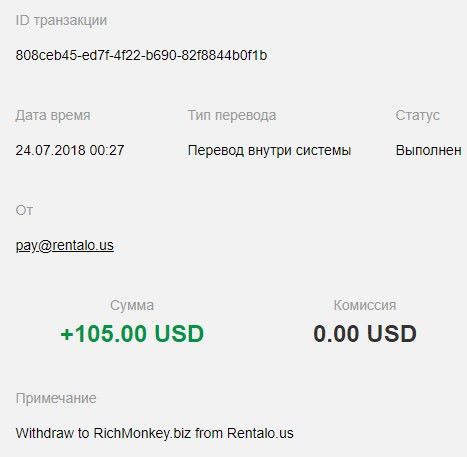Click the Дата время label
Viewport: 467px width, 457px height.
[x=53, y=115]
